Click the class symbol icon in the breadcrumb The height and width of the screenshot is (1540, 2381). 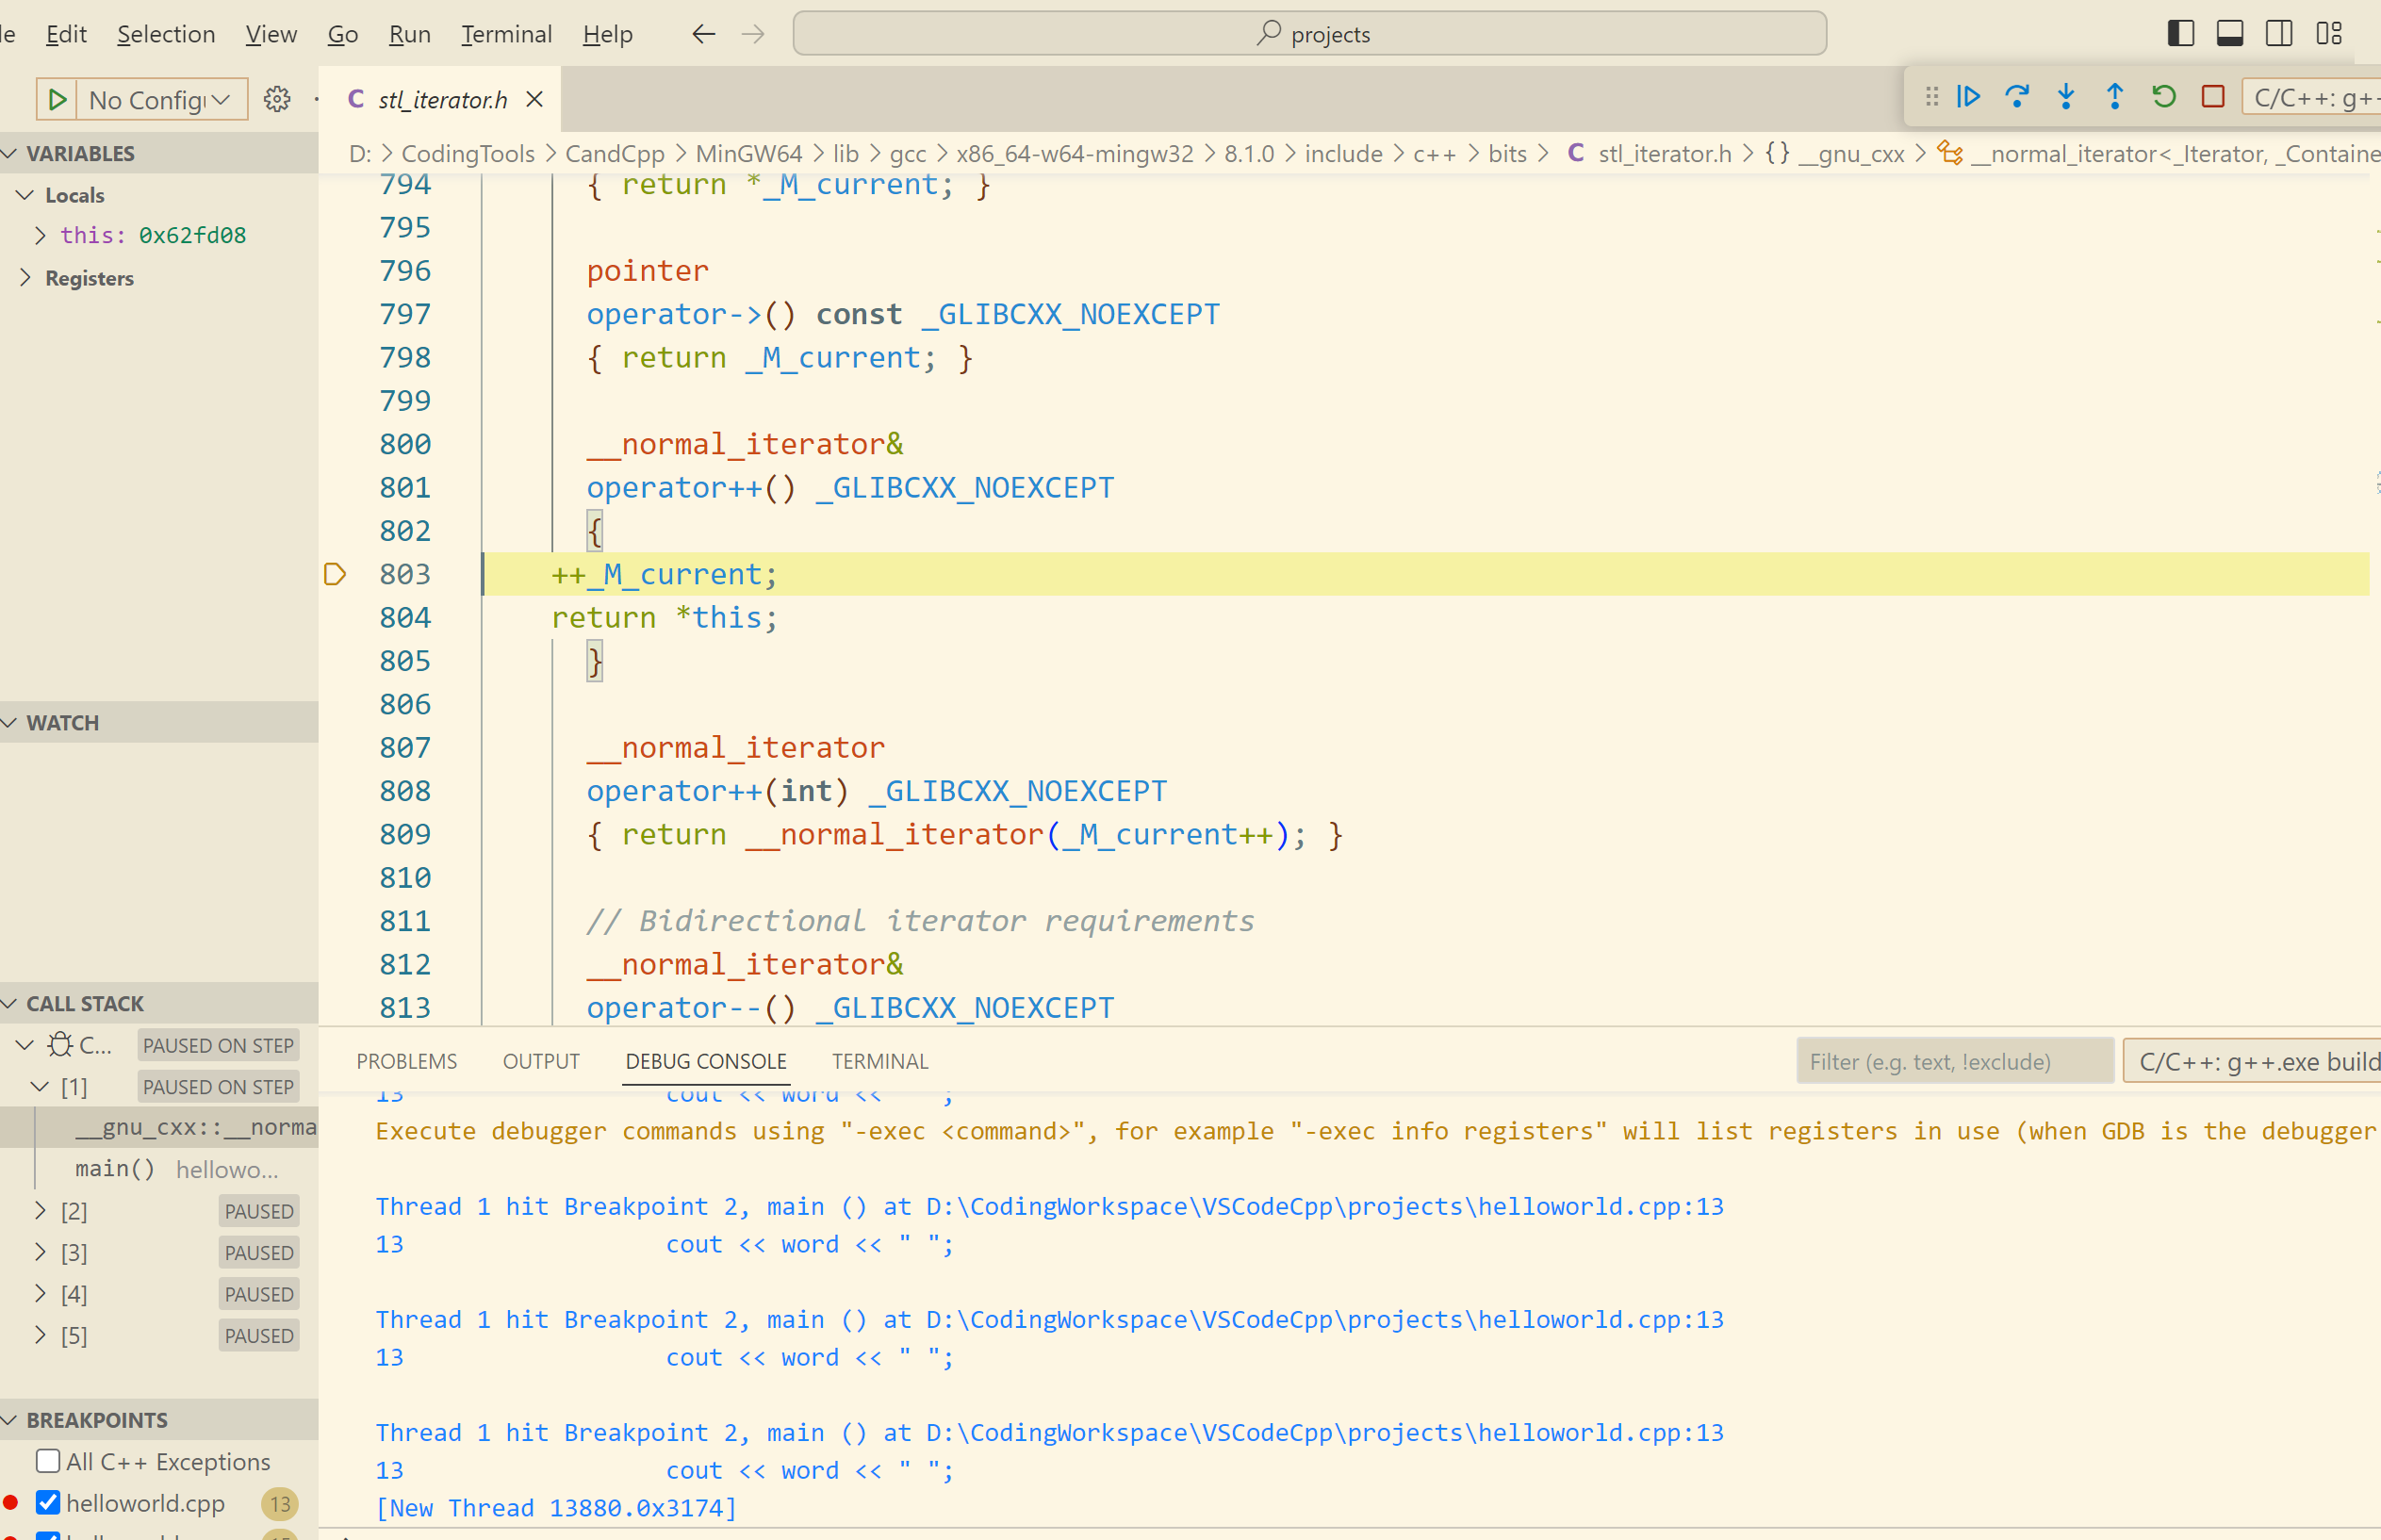click(x=1949, y=153)
